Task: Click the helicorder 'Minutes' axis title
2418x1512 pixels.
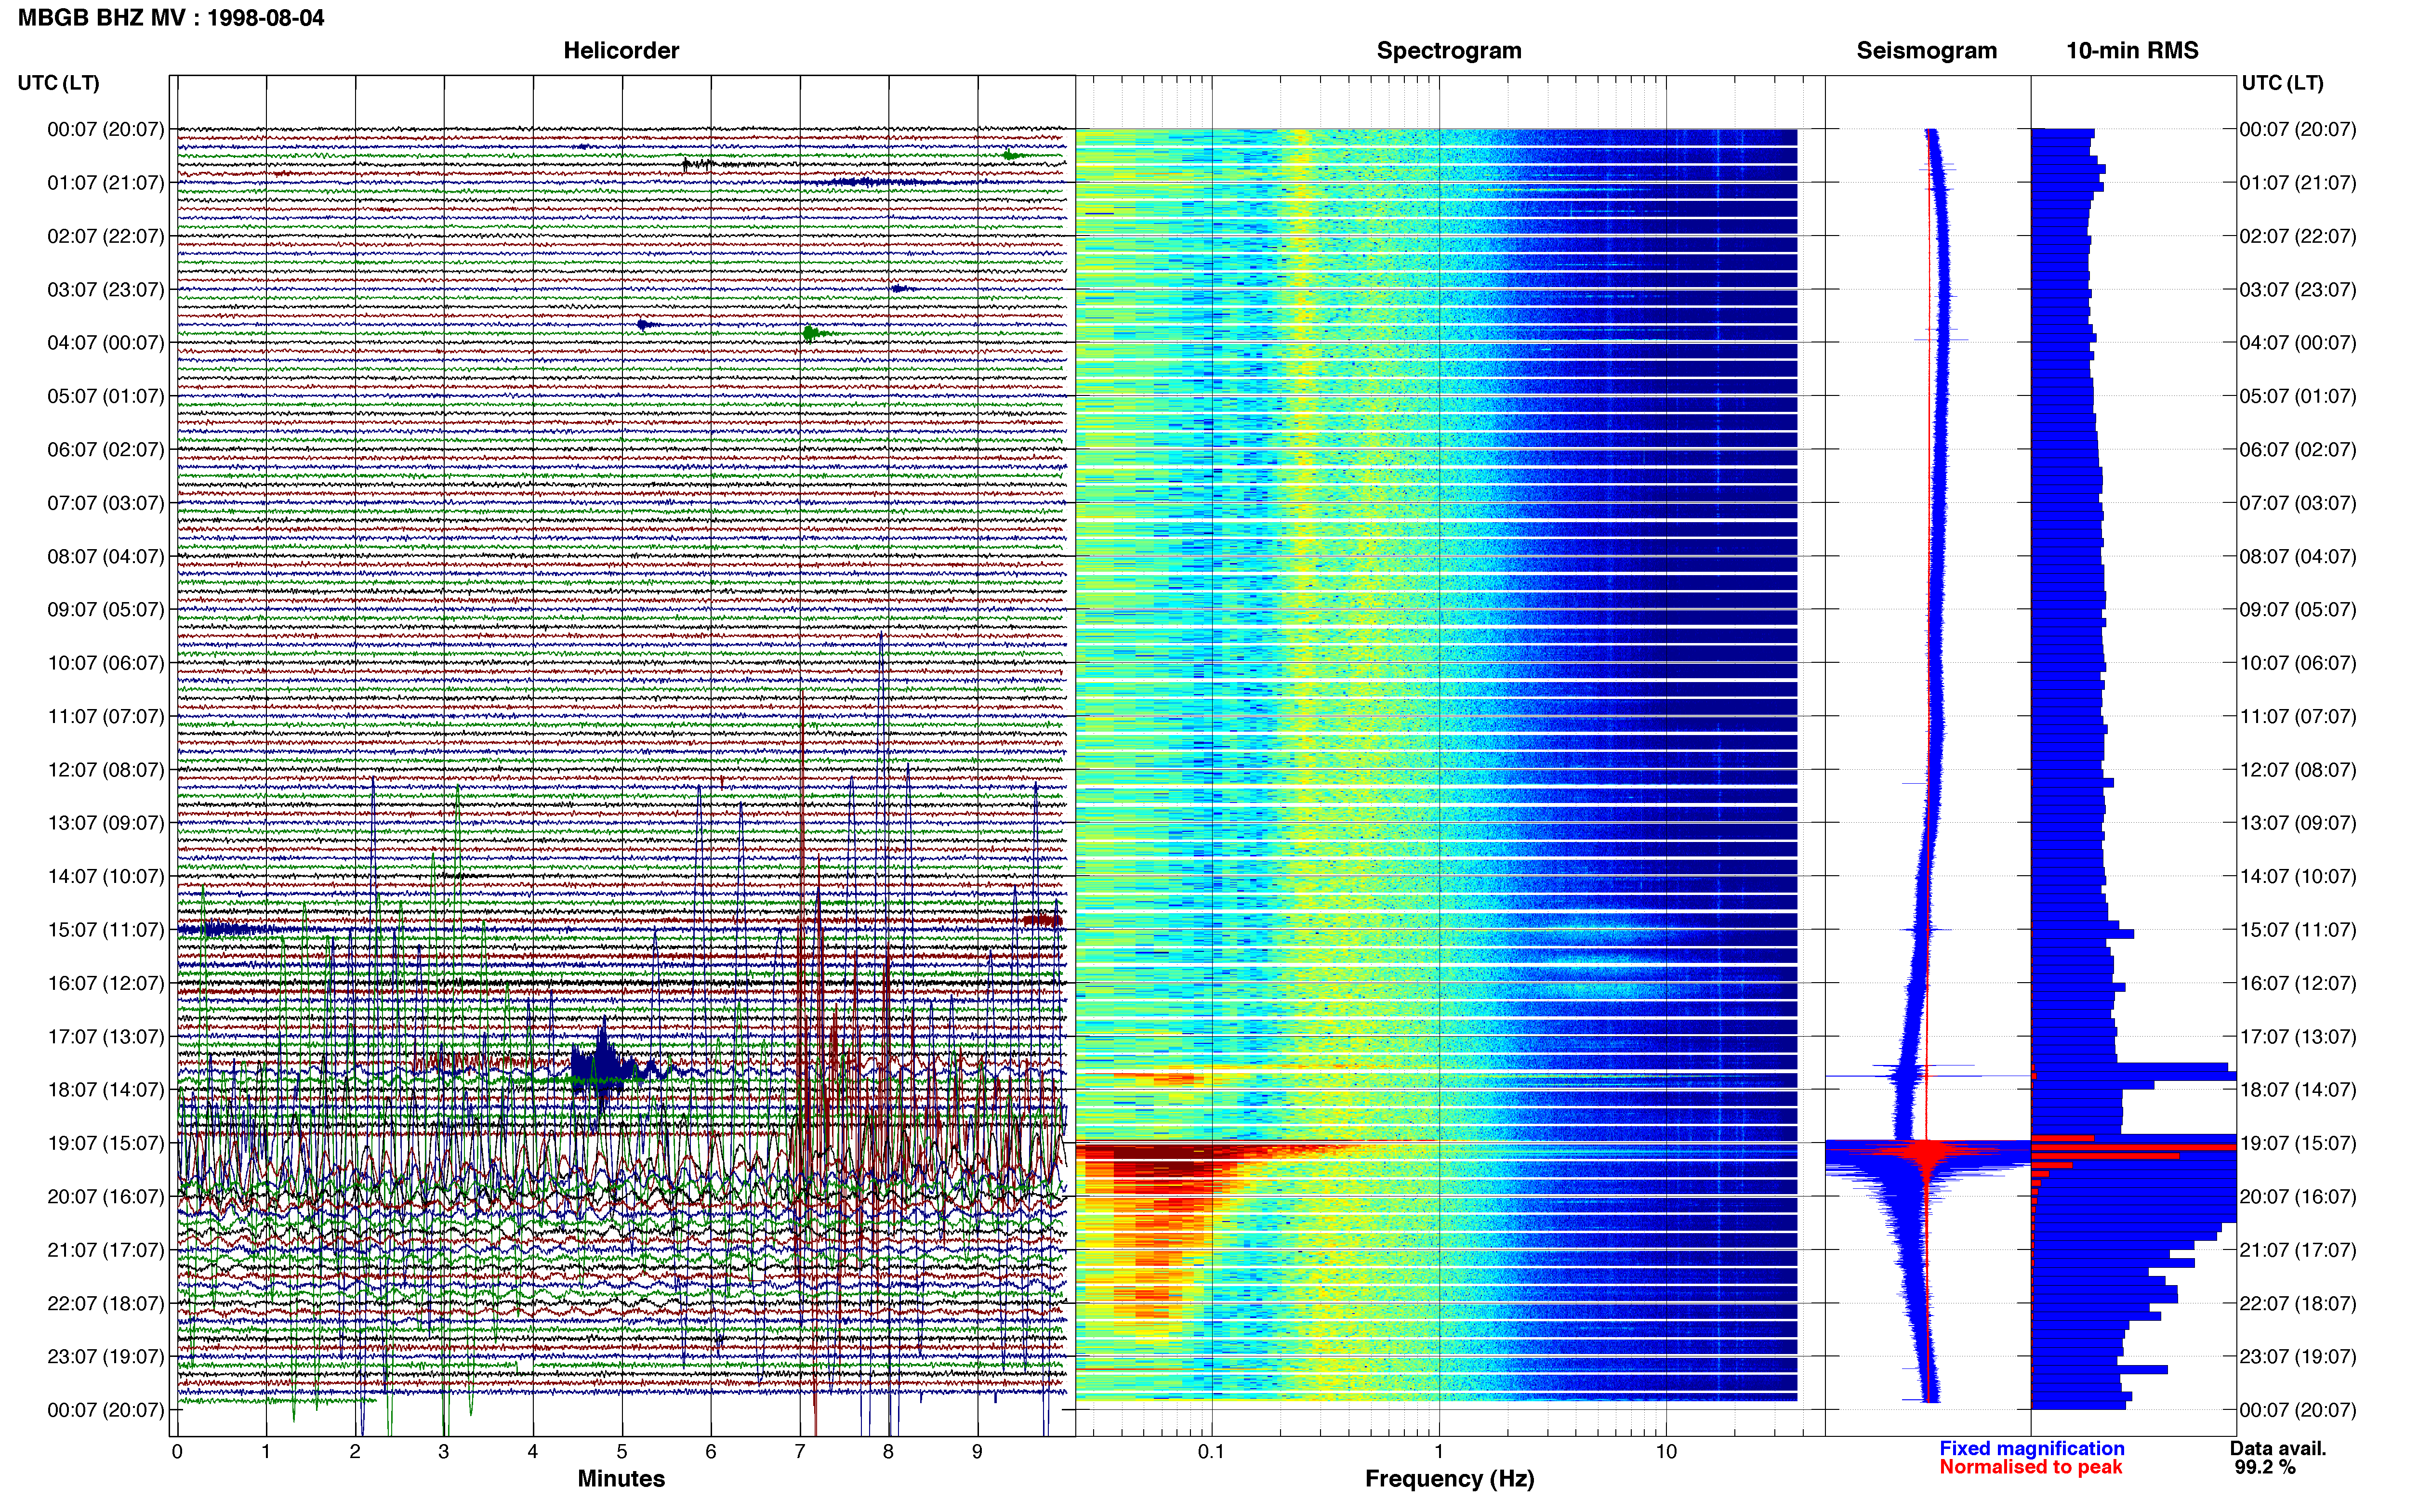Action: point(621,1479)
